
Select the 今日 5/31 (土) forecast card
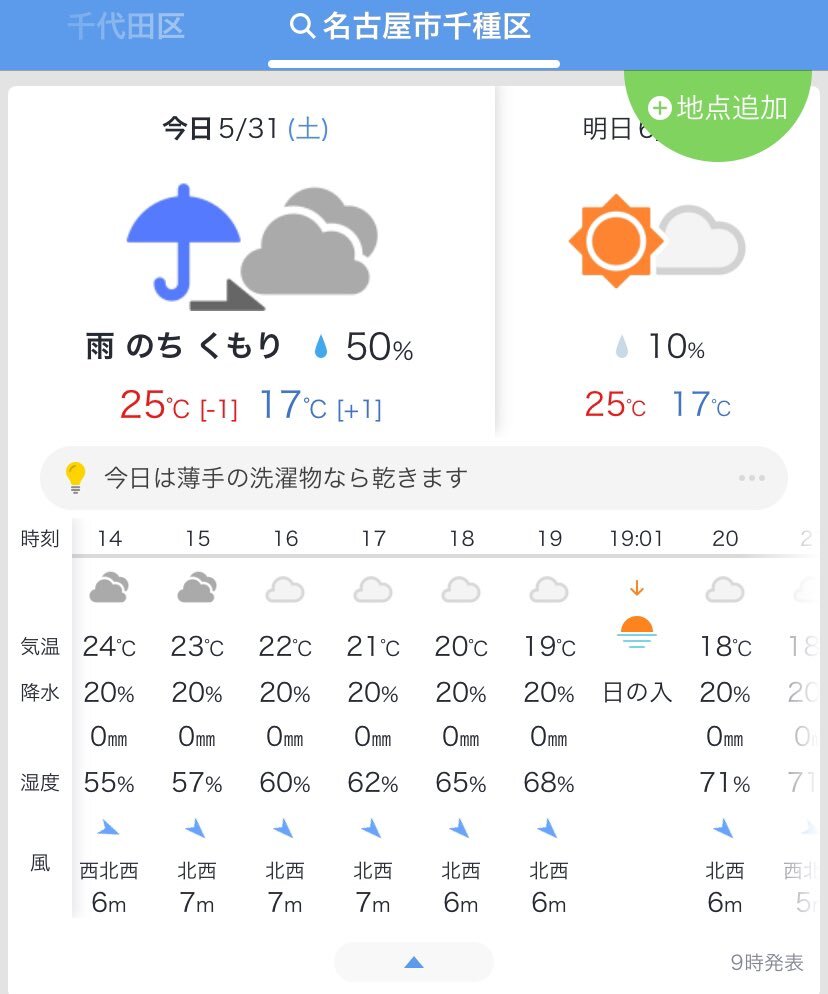251,260
